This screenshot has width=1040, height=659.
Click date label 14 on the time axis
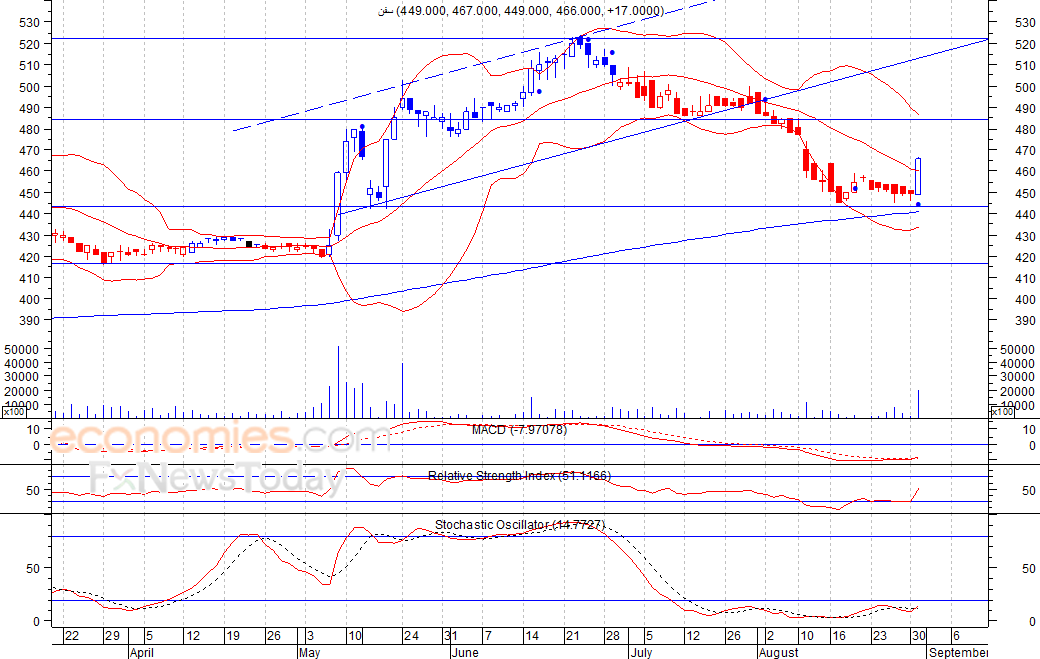click(532, 636)
